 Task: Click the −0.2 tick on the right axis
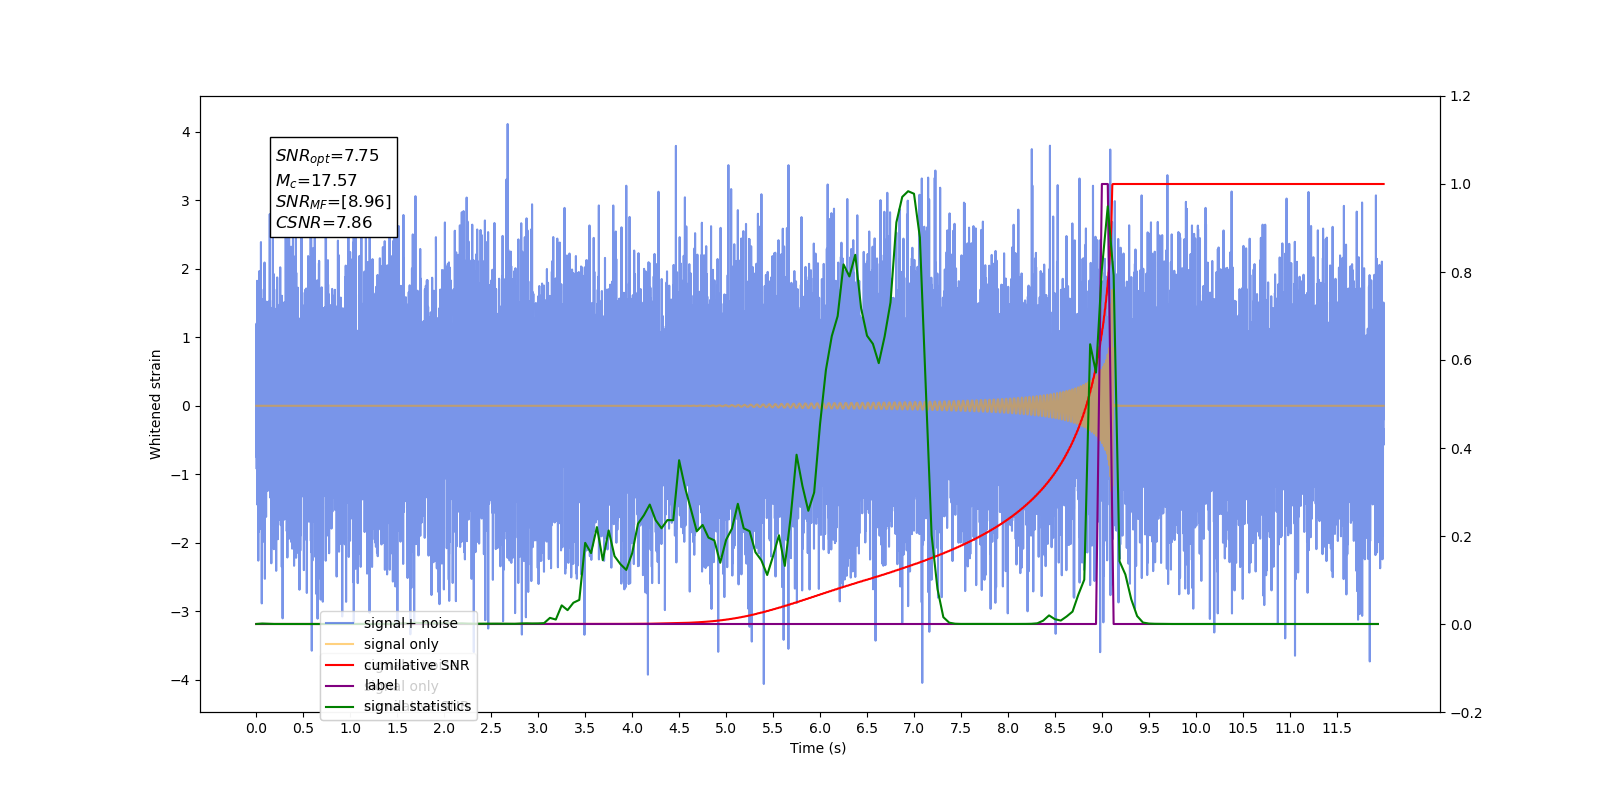(1466, 713)
